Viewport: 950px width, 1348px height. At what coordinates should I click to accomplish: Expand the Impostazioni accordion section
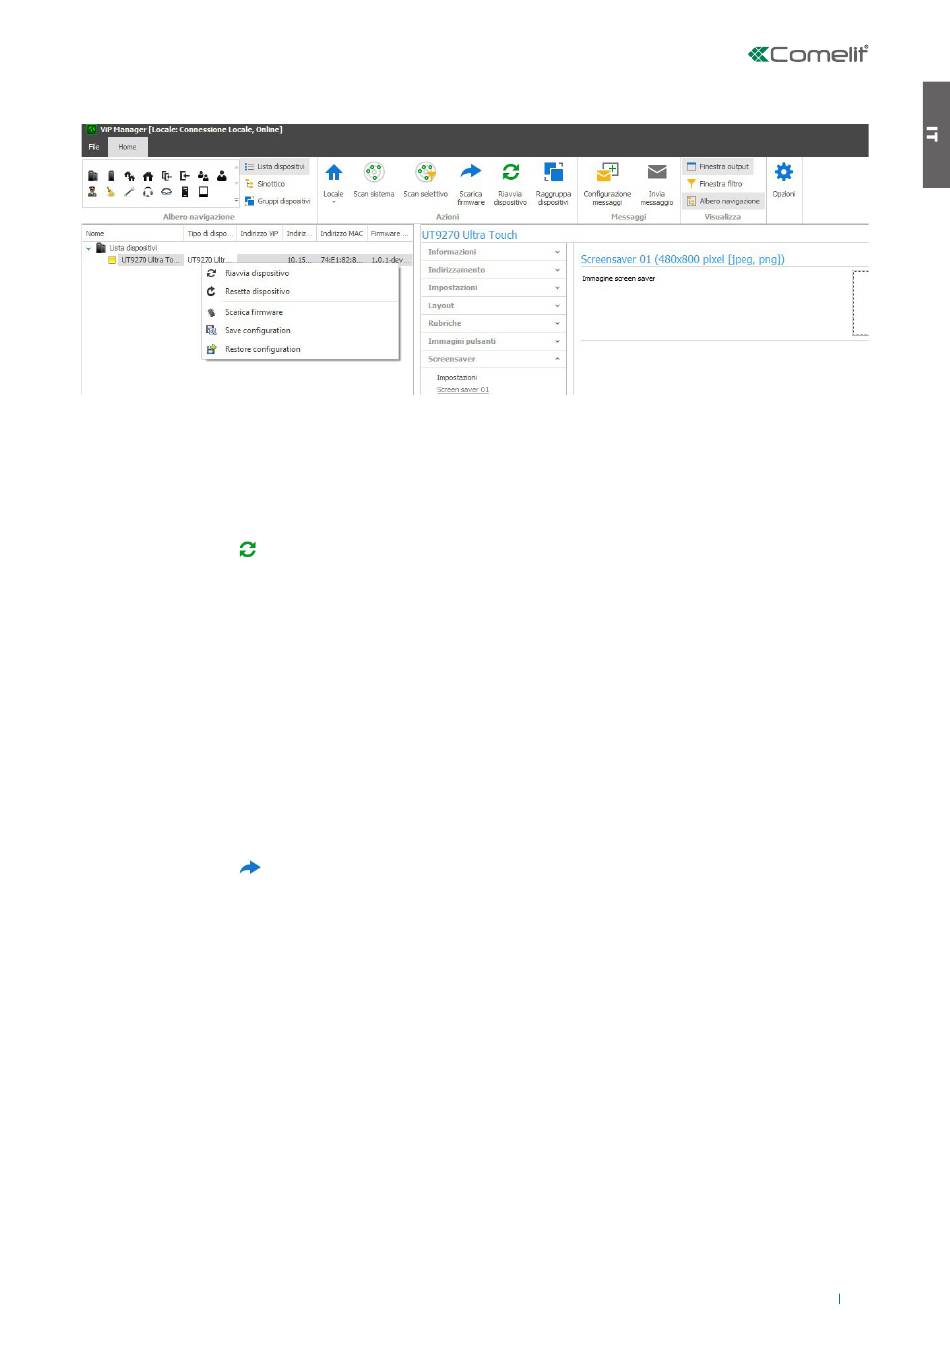(493, 288)
